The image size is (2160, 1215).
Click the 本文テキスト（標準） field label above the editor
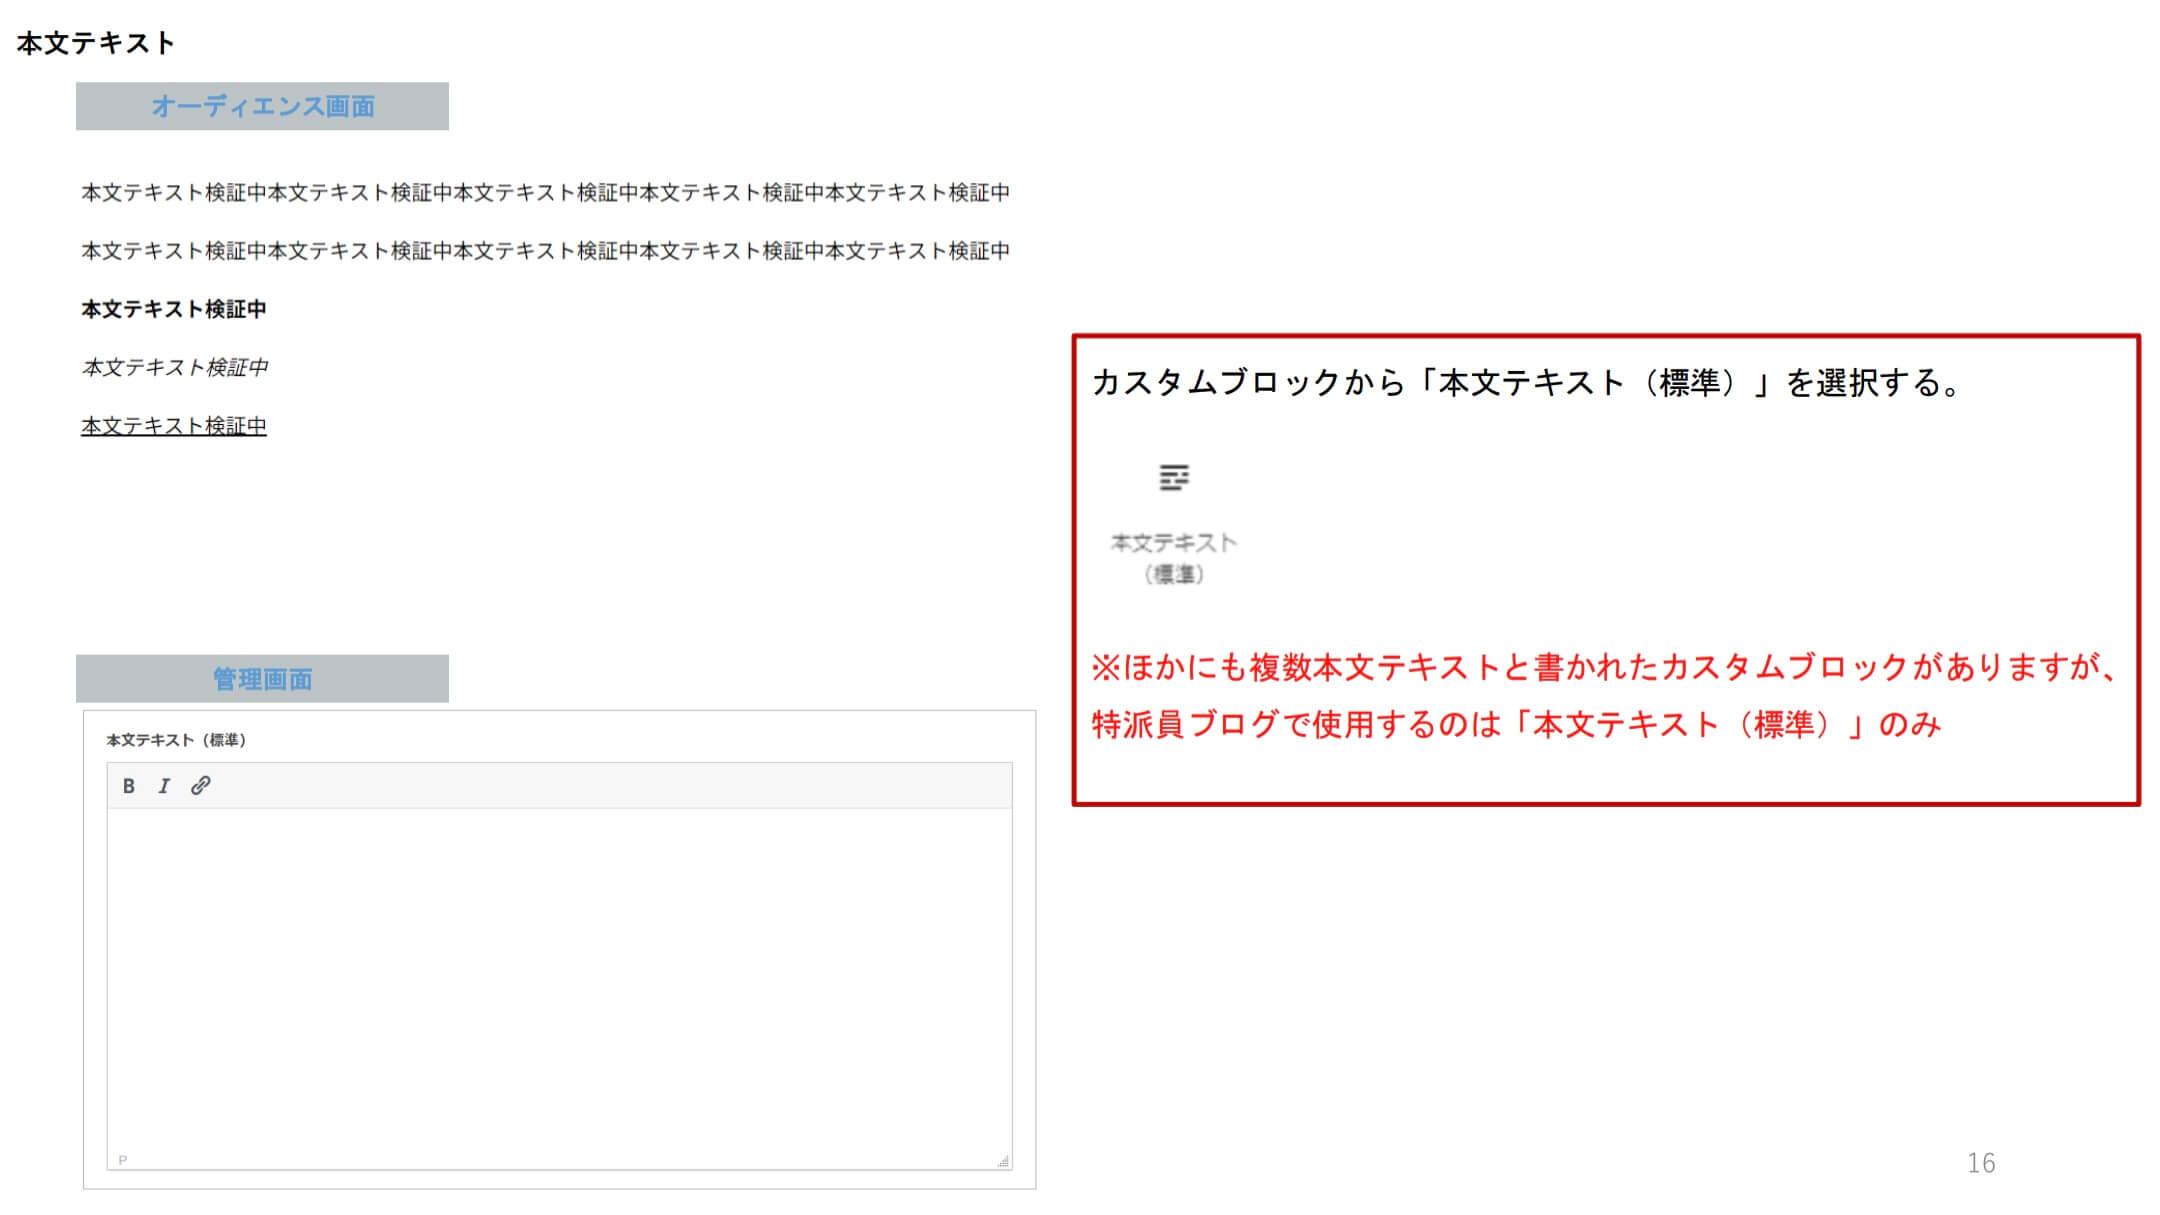click(x=176, y=740)
